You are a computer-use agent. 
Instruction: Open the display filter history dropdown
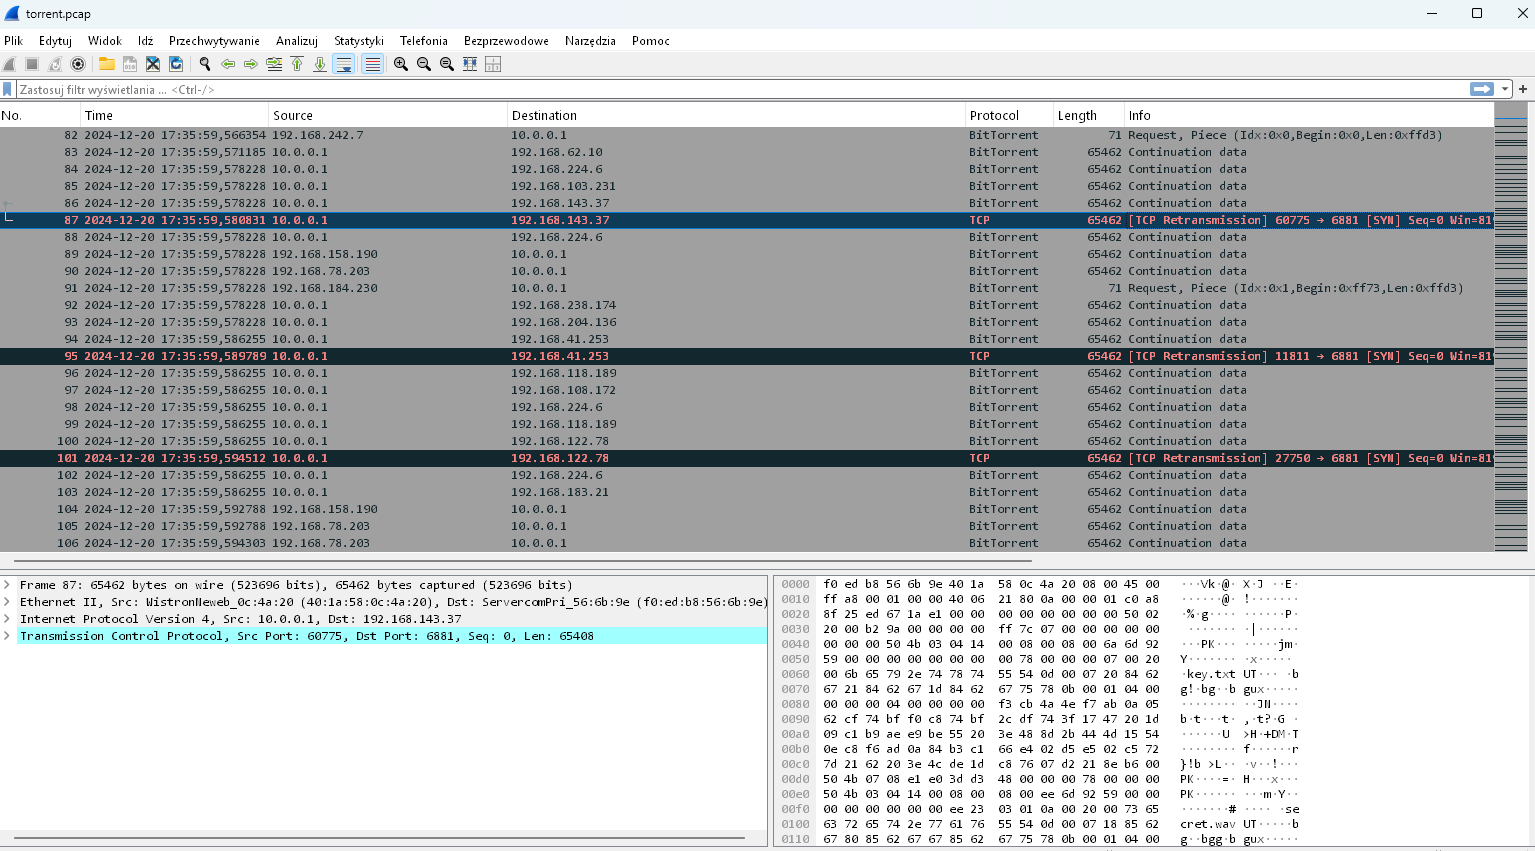click(x=1505, y=89)
